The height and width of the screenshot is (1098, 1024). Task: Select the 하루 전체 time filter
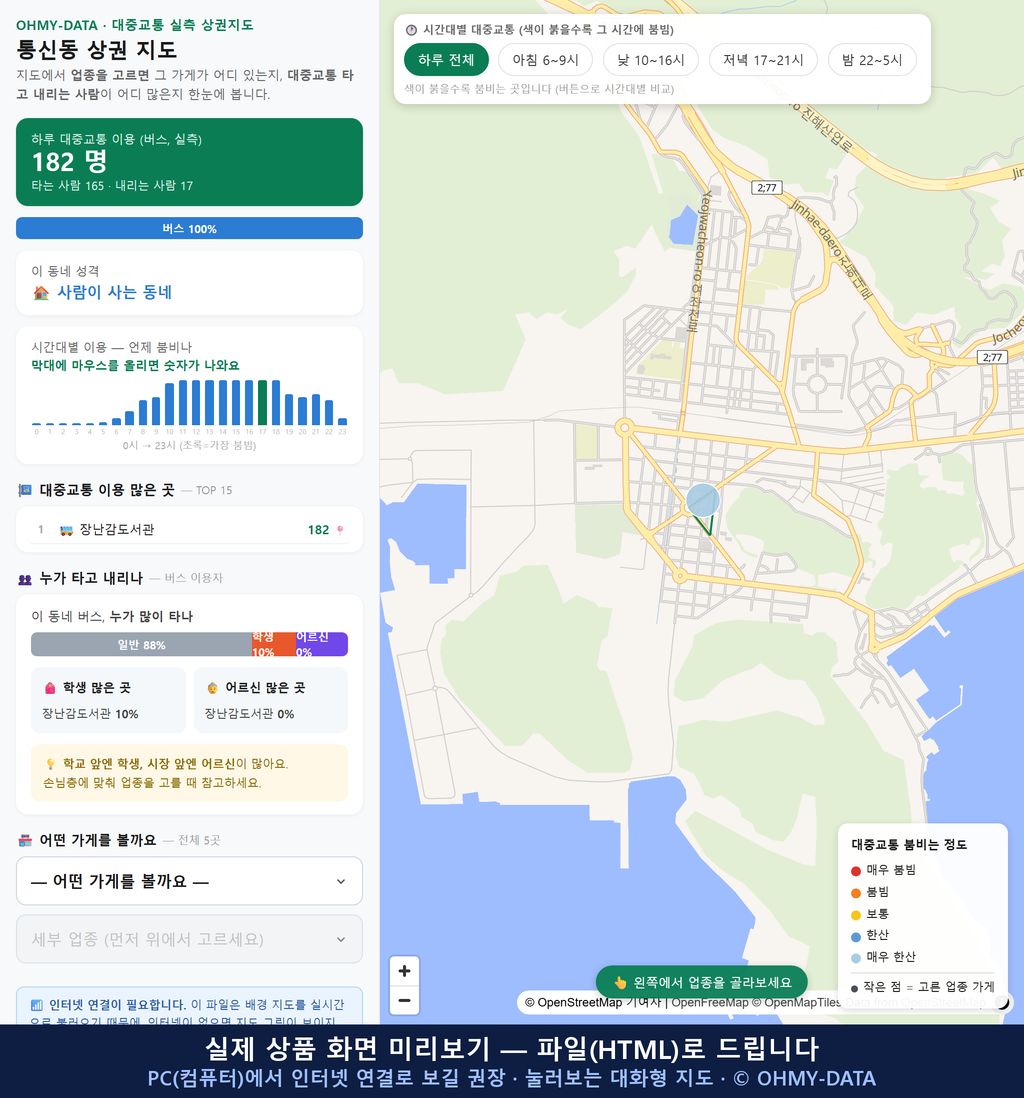pyautogui.click(x=446, y=60)
